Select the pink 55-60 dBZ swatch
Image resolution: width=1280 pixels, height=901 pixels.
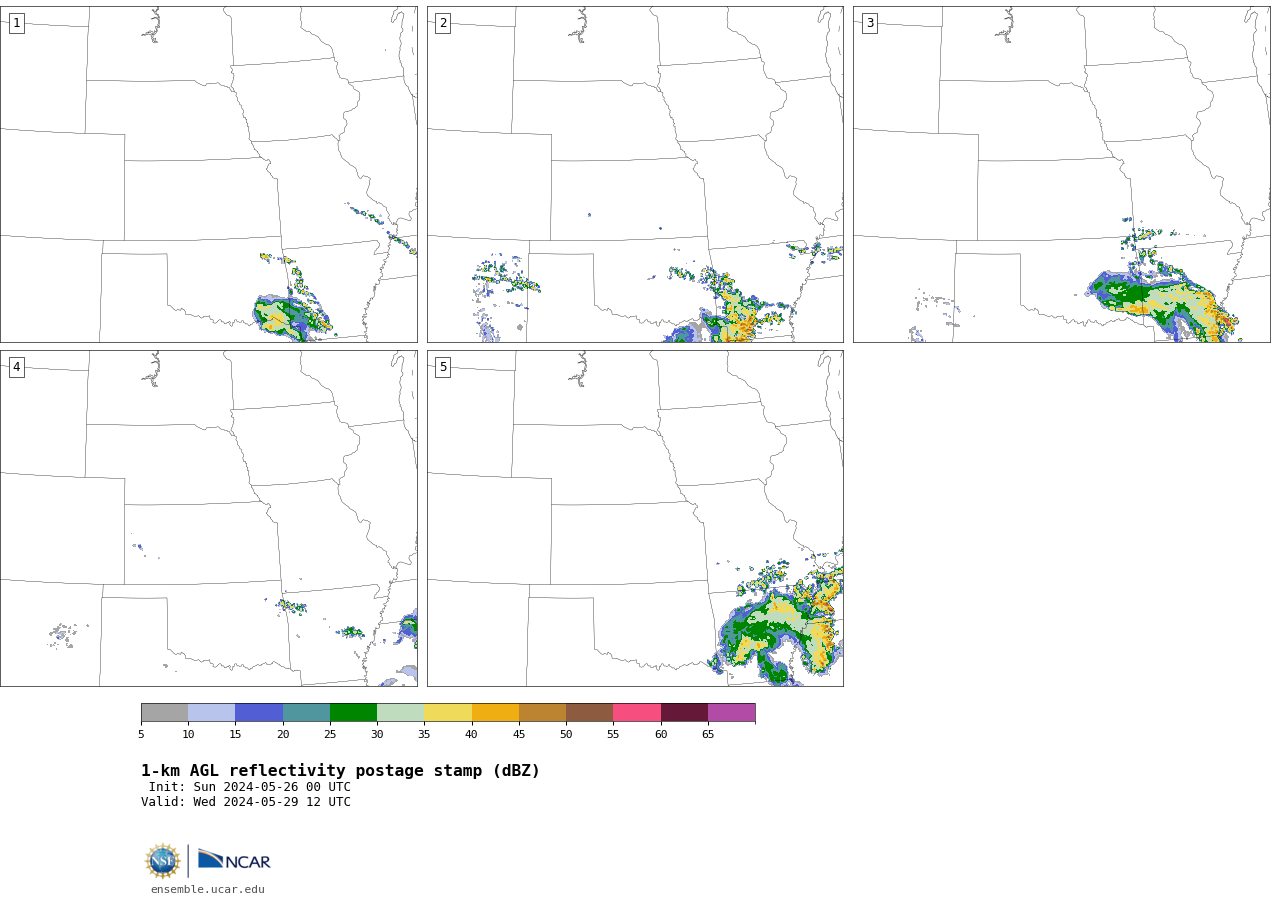coord(637,713)
